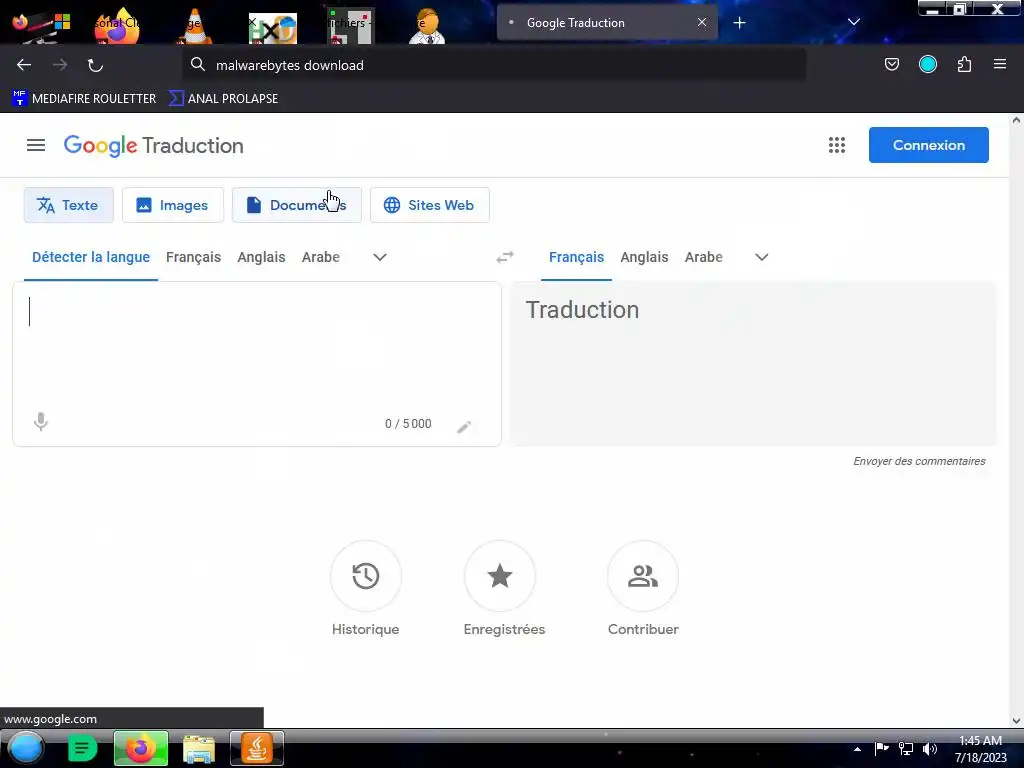Open Pocket save icon in toolbar

pos(891,64)
